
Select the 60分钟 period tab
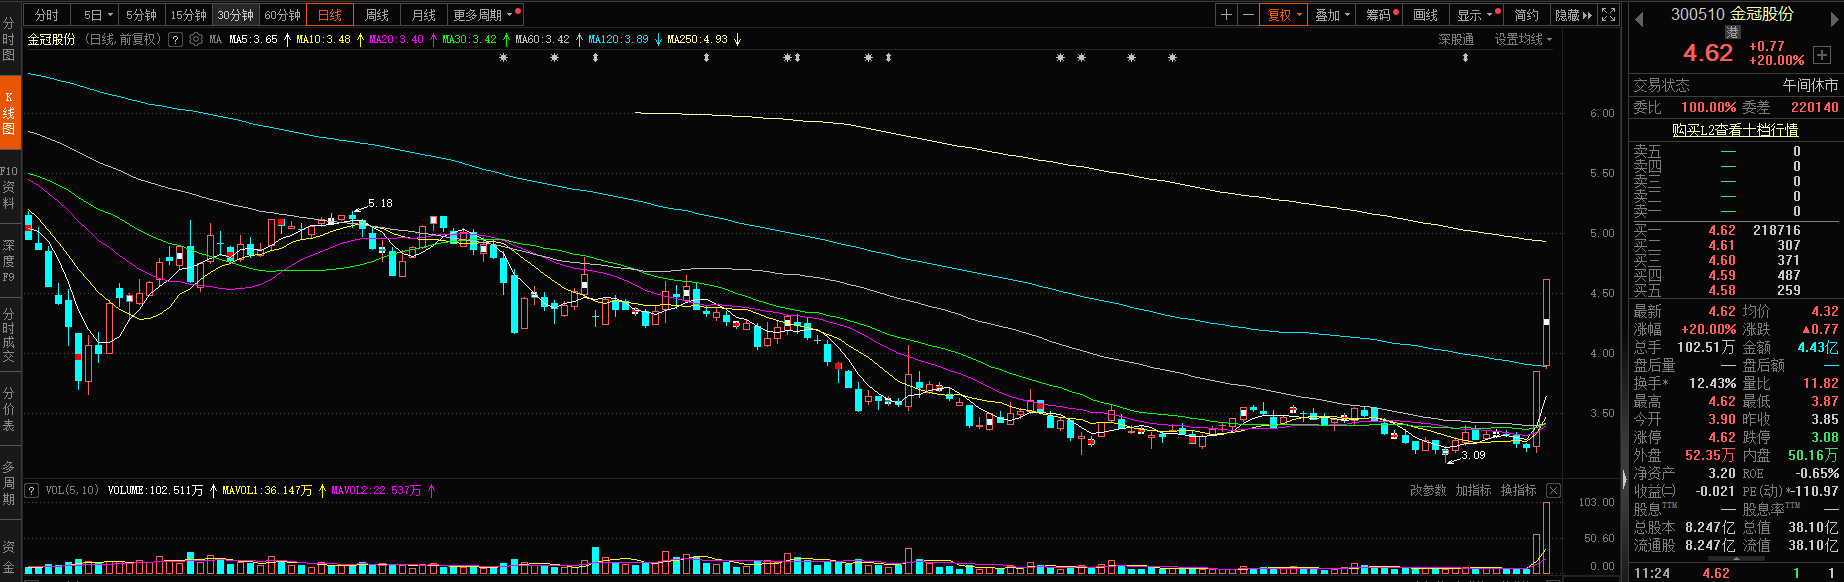click(x=282, y=15)
